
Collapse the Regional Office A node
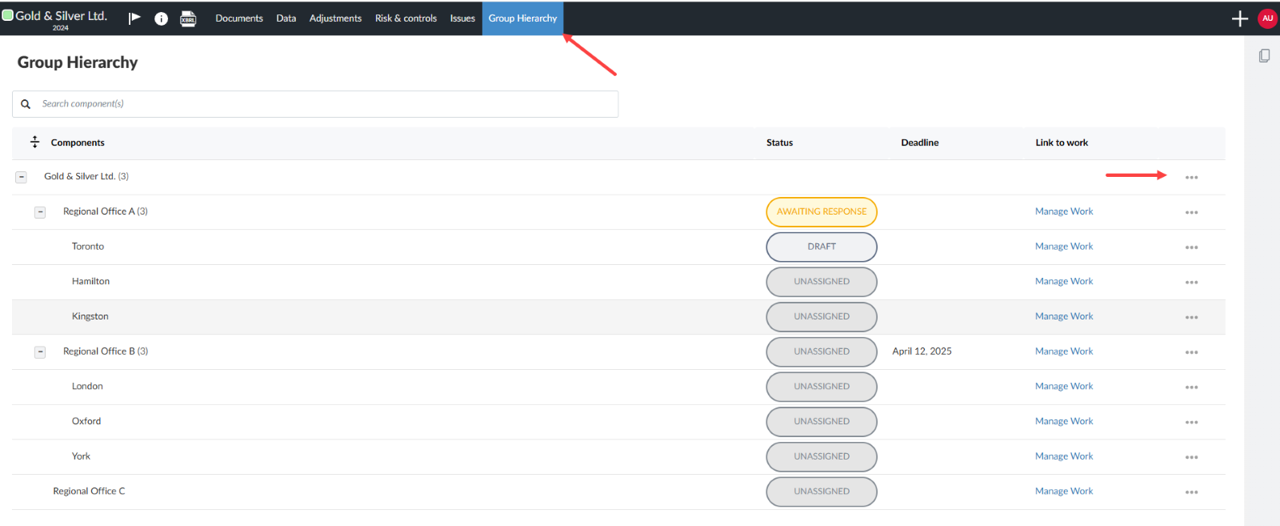[40, 212]
